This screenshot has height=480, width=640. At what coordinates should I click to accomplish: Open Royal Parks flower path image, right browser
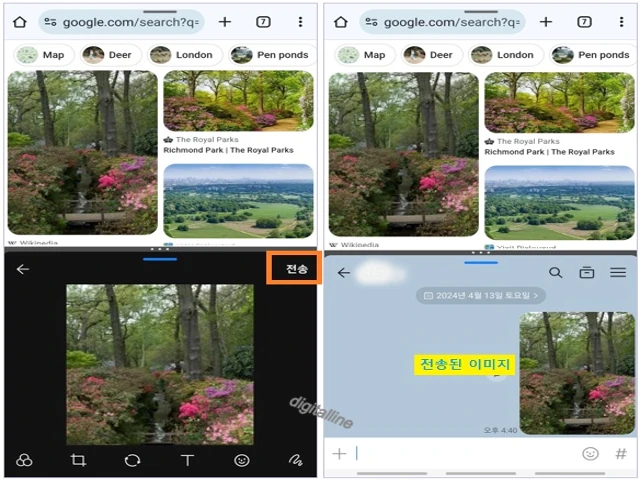(559, 102)
